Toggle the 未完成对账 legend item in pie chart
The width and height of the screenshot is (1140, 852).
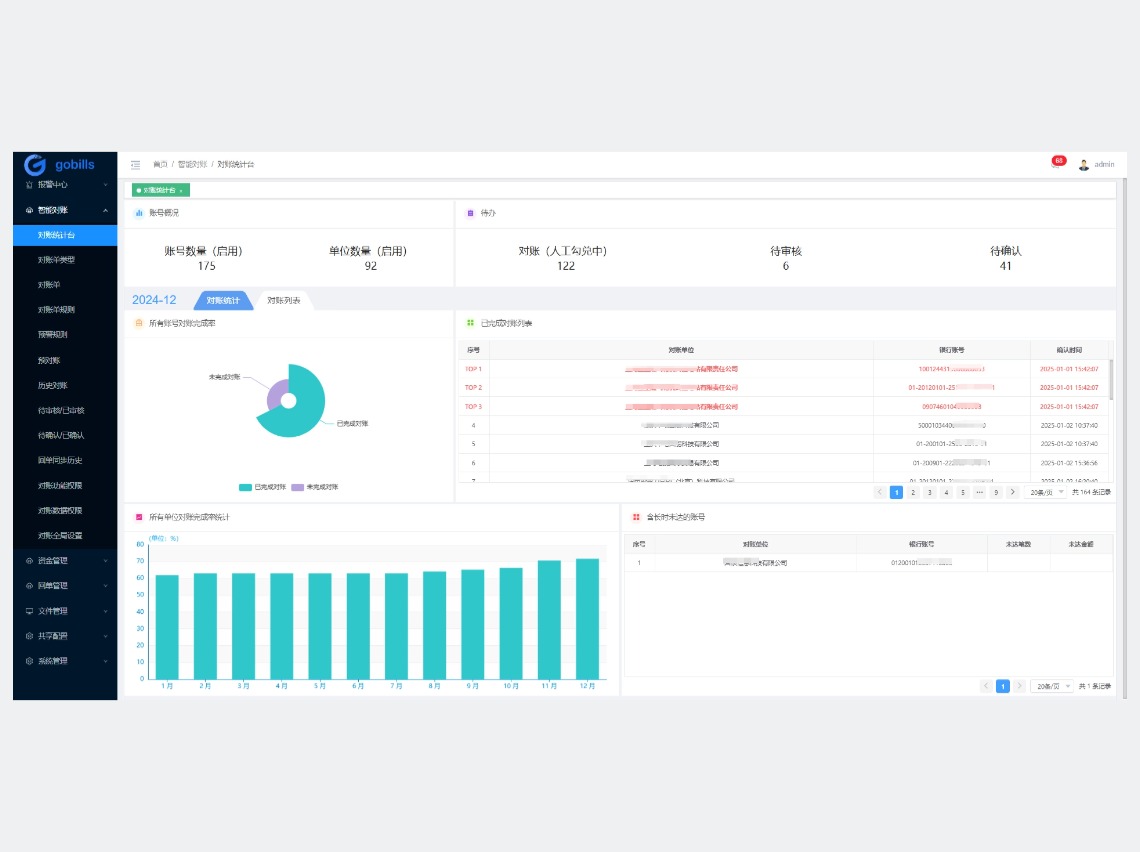click(315, 487)
